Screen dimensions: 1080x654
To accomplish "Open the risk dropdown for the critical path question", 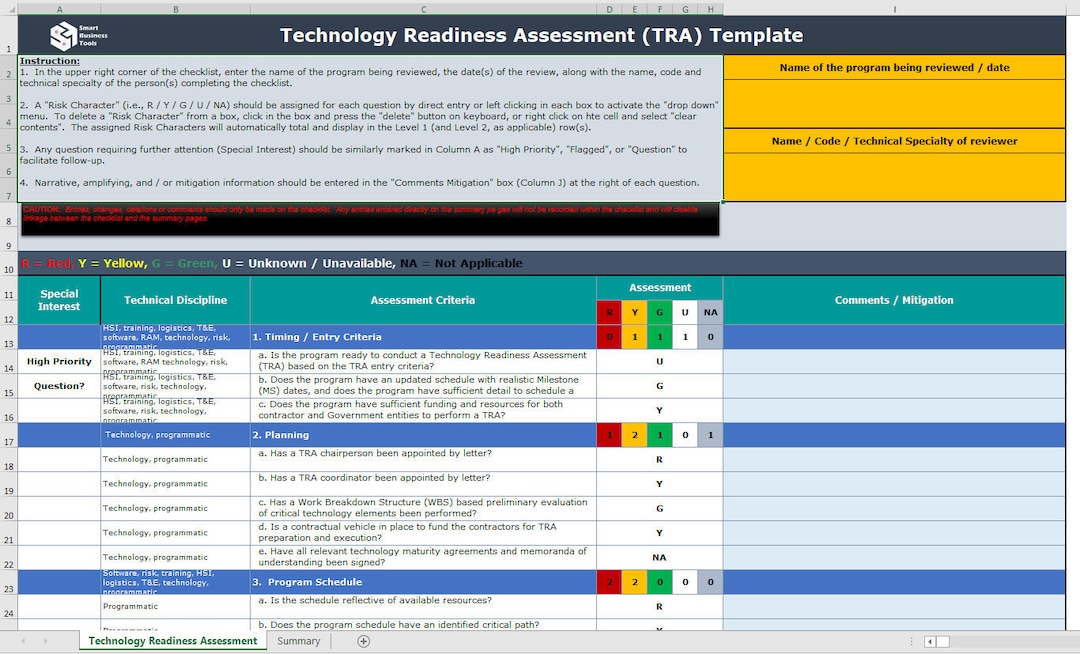I will coord(657,626).
